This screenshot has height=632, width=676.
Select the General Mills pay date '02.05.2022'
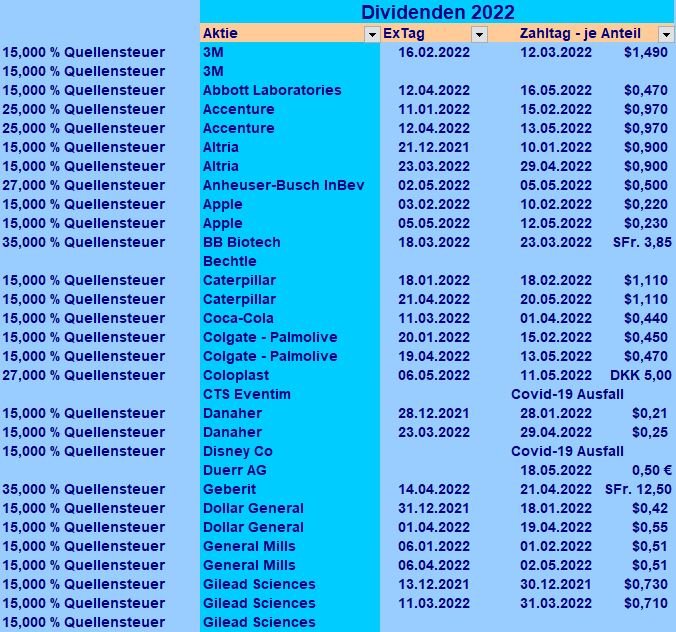pyautogui.click(x=556, y=565)
